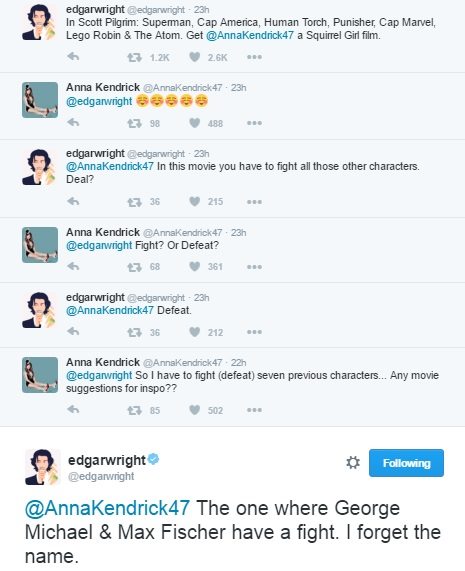
Task: Like the 'movie suggestions for inspo' tweet
Action: coord(195,410)
